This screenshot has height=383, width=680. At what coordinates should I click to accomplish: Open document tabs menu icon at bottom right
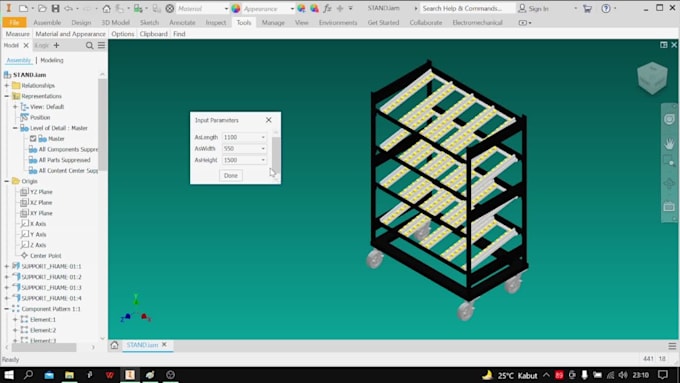(672, 346)
